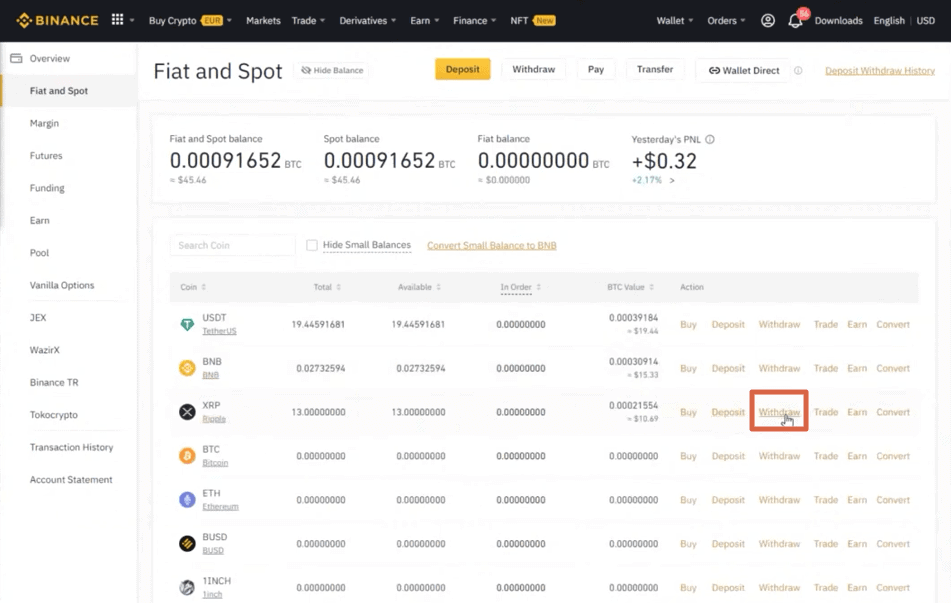Screen dimensions: 951x603
Task: Sort table by In Order column arrows
Action: click(539, 287)
